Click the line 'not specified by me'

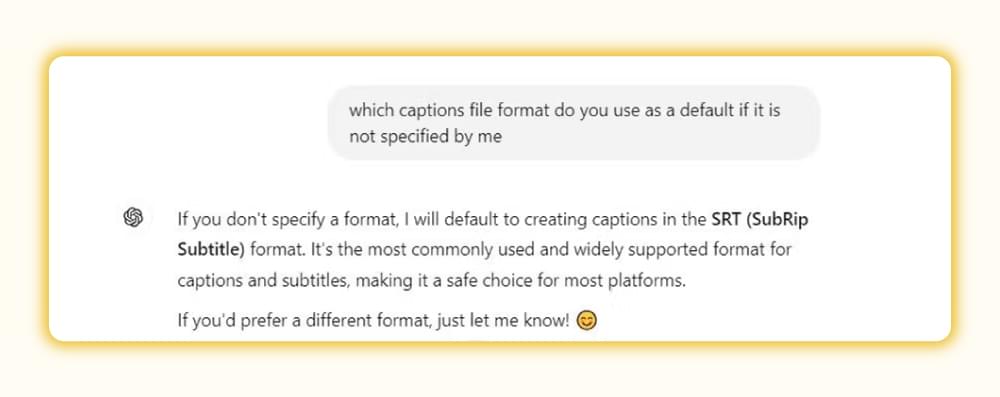(425, 137)
